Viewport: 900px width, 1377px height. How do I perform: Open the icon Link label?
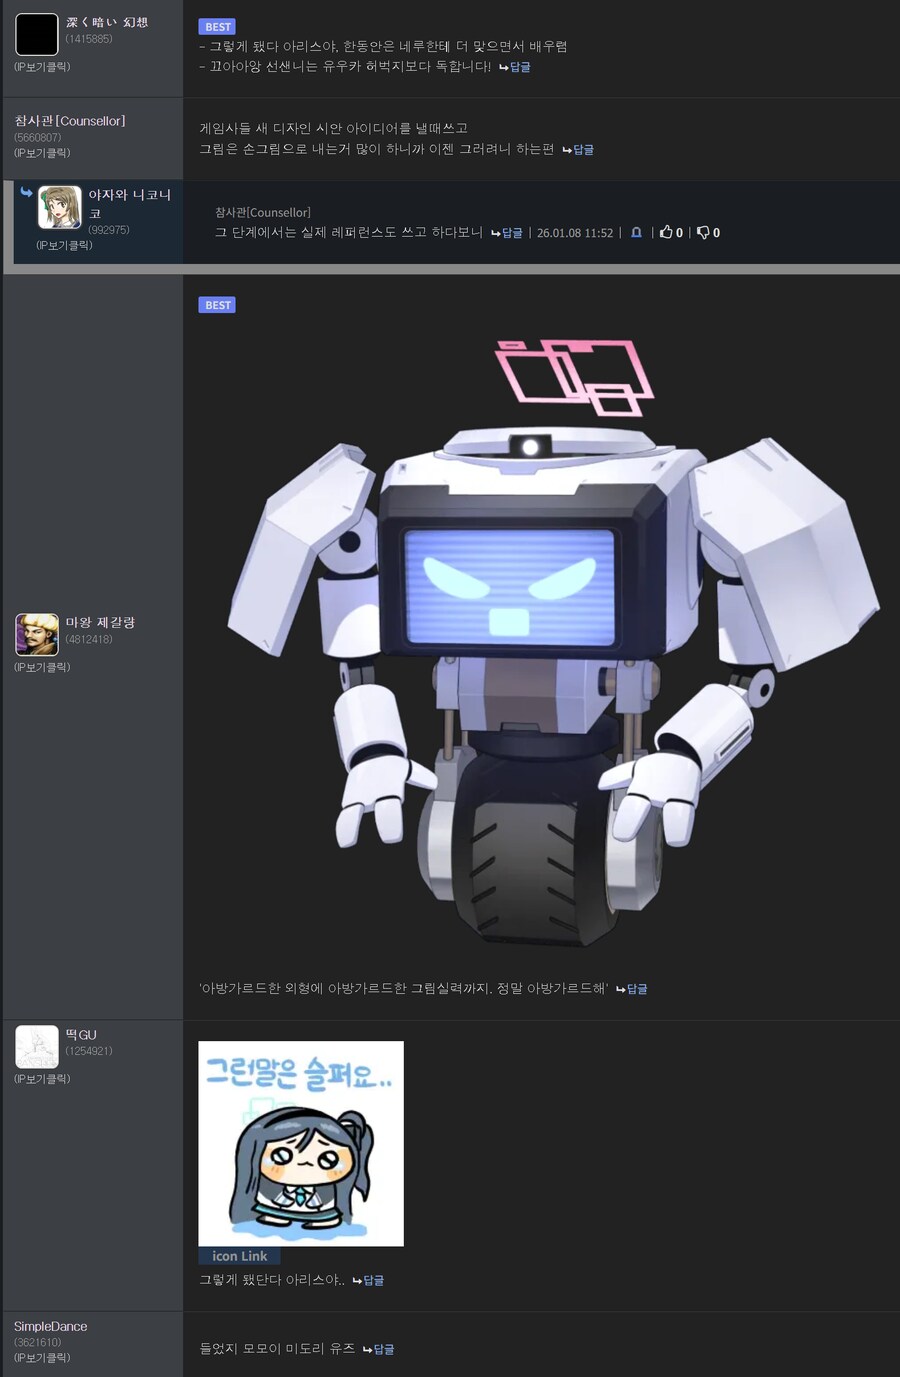click(x=239, y=1256)
